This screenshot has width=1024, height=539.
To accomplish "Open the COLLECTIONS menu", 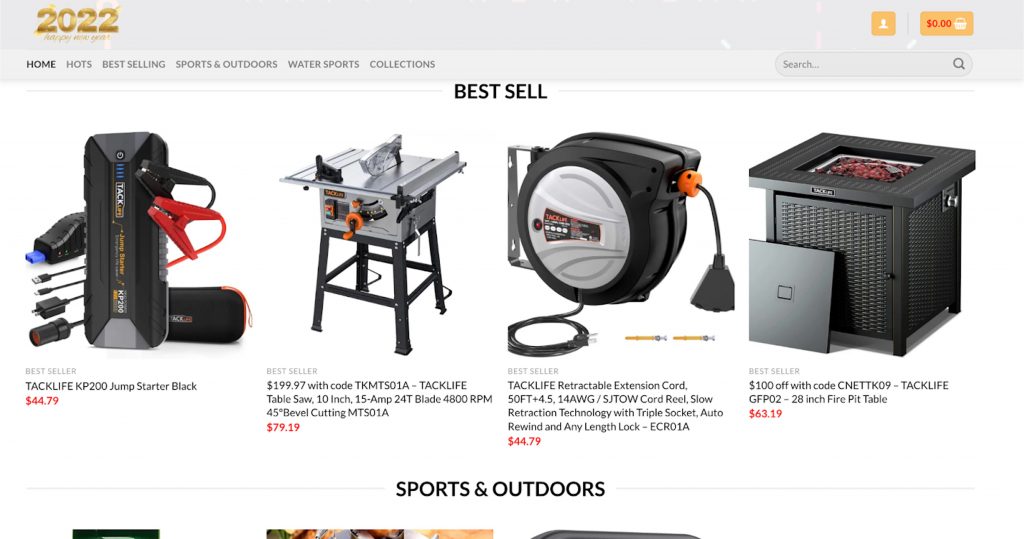I will (402, 64).
